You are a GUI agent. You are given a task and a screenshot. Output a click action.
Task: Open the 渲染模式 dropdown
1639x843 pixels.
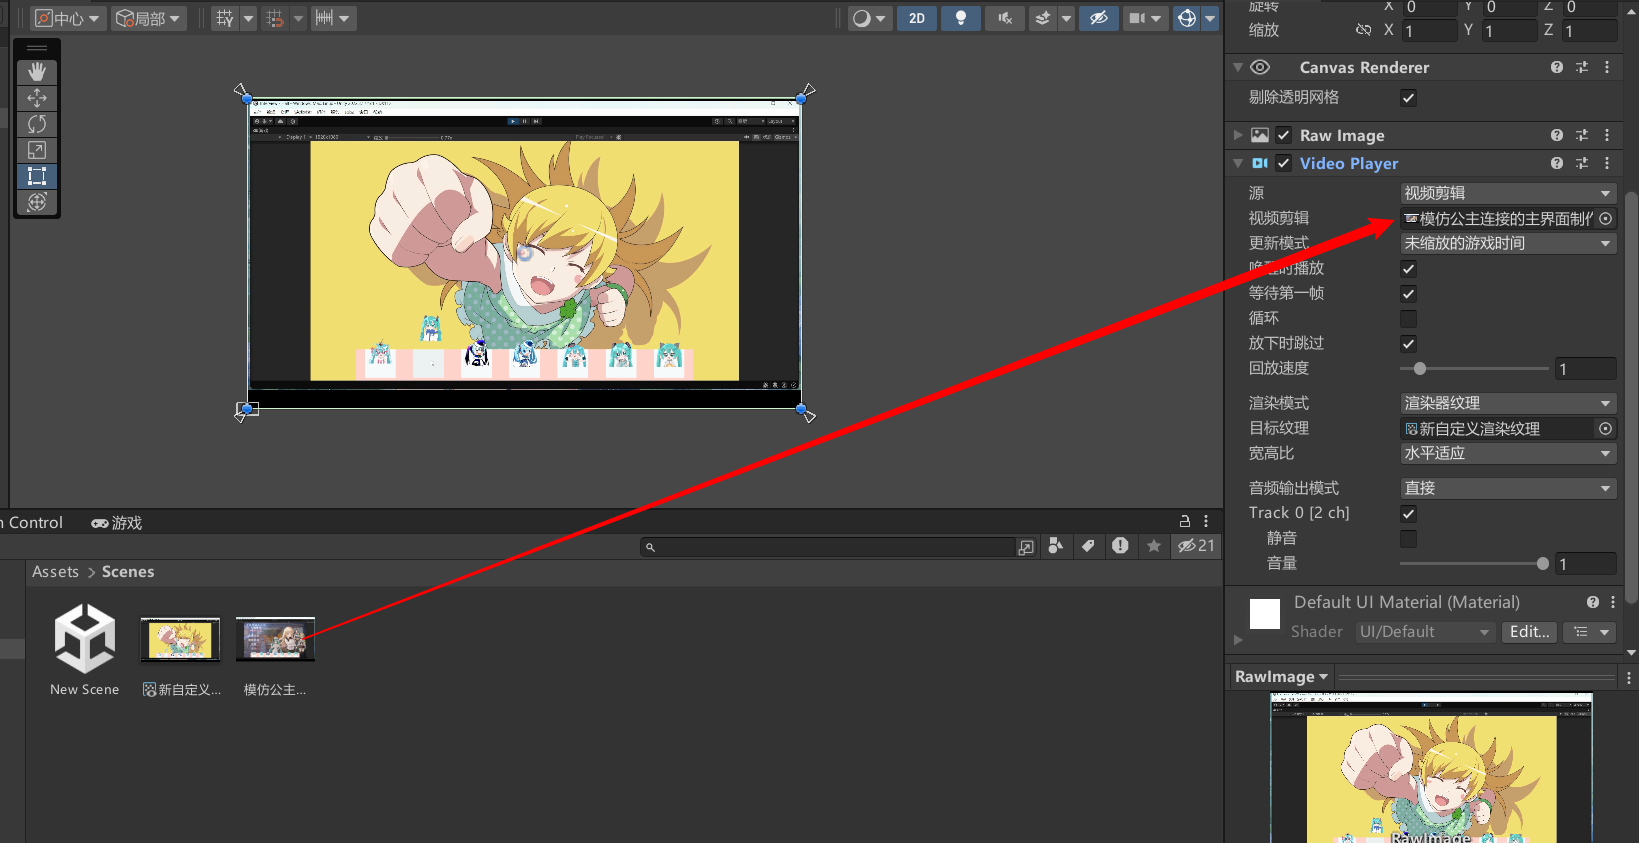click(1508, 403)
